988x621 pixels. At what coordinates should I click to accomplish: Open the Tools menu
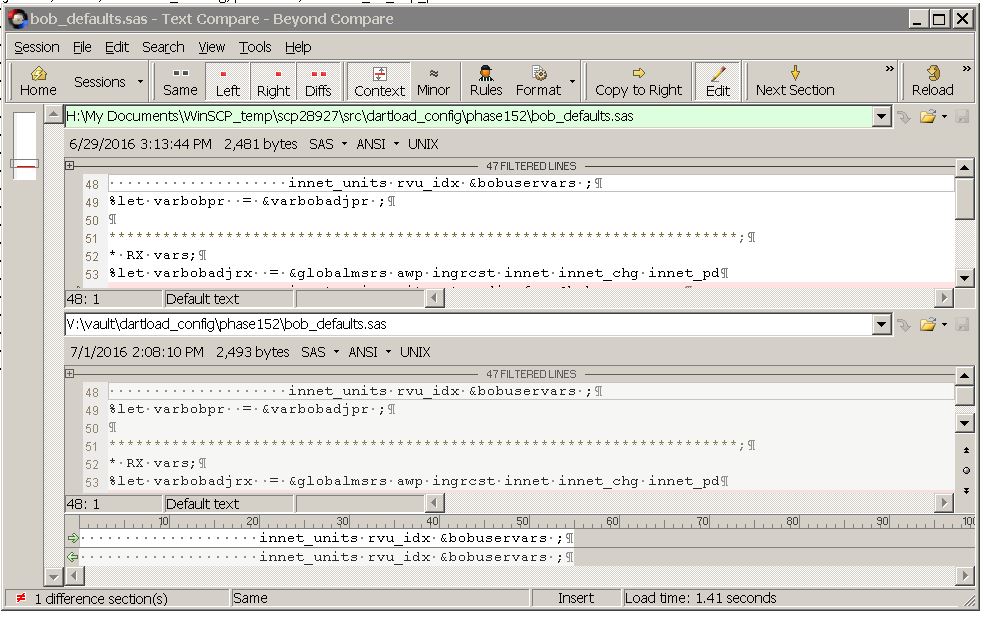[255, 47]
